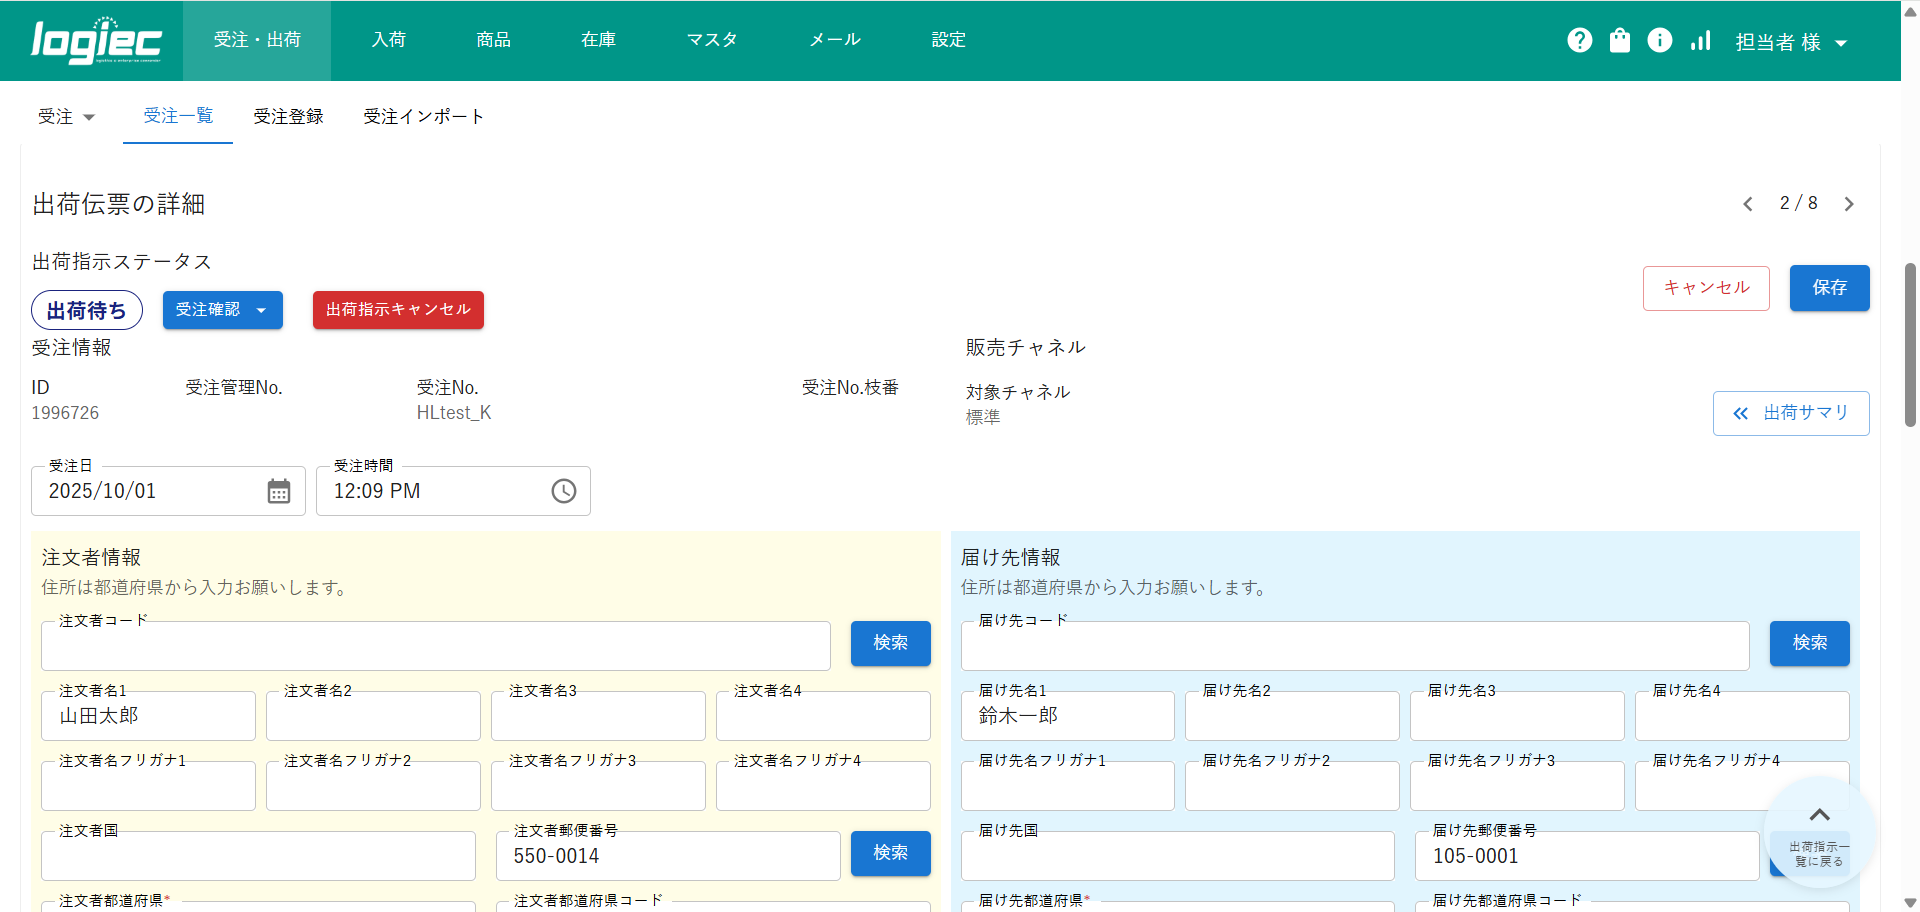The width and height of the screenshot is (1920, 912).
Task: Go to the next shipping slip
Action: [1849, 204]
